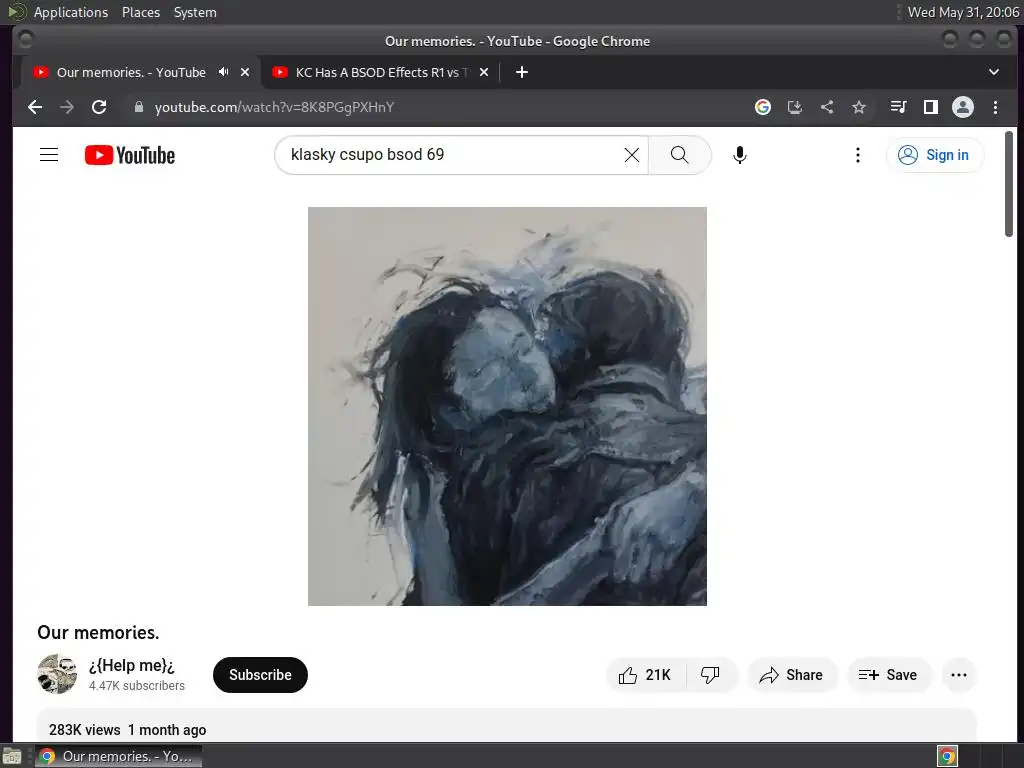The image size is (1024, 768).
Task: Click the Share button under video
Action: pos(792,675)
